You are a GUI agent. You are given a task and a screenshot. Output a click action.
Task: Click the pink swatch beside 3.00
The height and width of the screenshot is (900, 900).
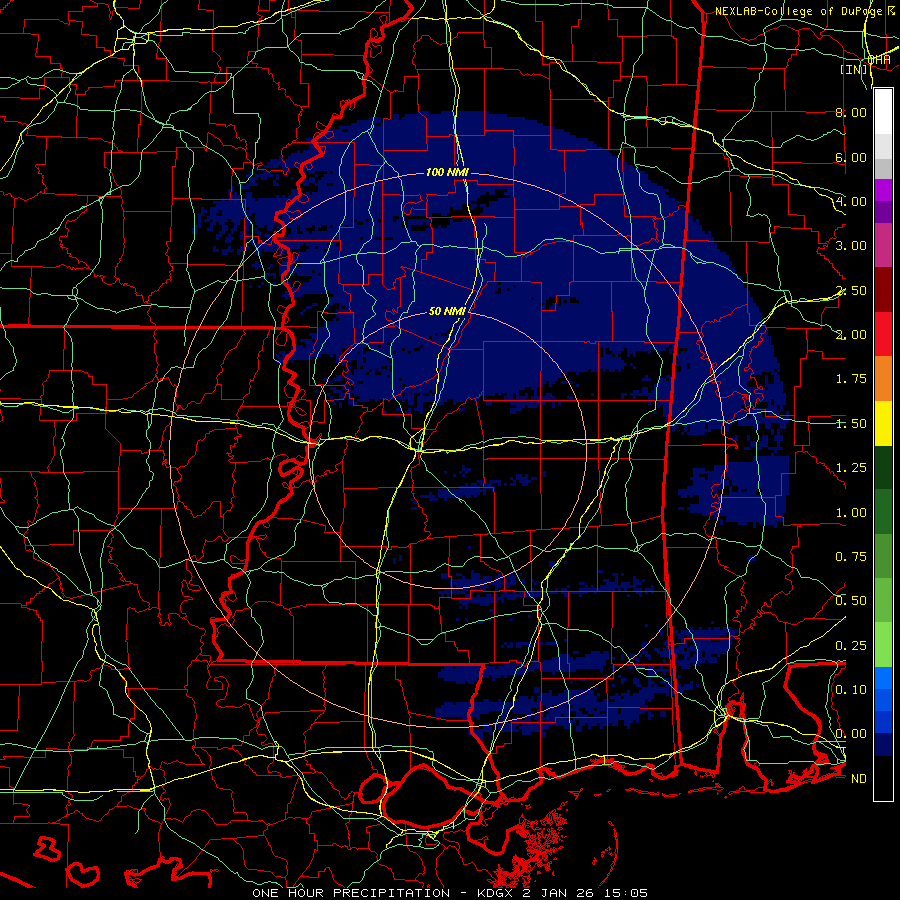(883, 246)
